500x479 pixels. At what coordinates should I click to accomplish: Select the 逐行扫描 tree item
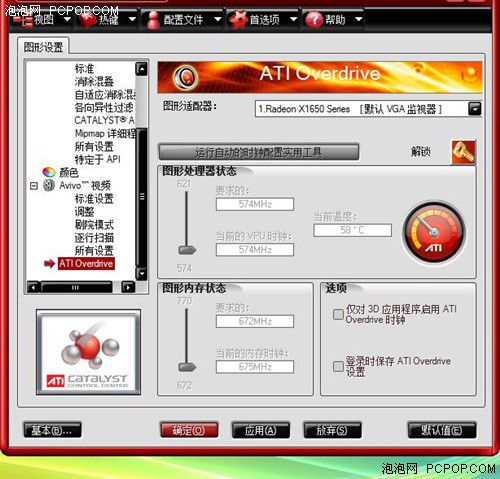pyautogui.click(x=94, y=238)
